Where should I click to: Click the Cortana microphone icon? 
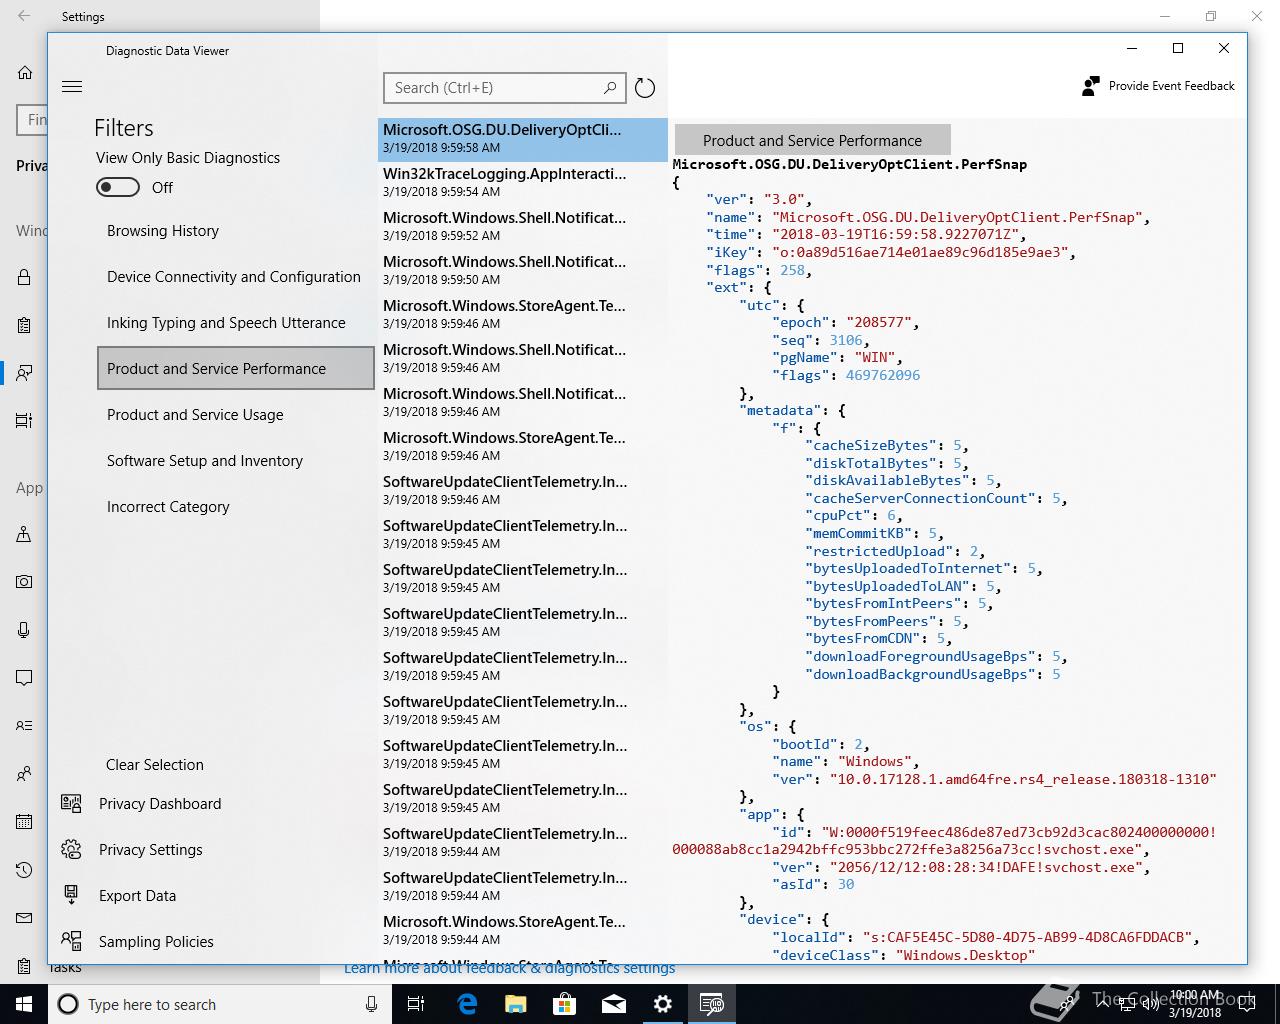[x=371, y=1004]
